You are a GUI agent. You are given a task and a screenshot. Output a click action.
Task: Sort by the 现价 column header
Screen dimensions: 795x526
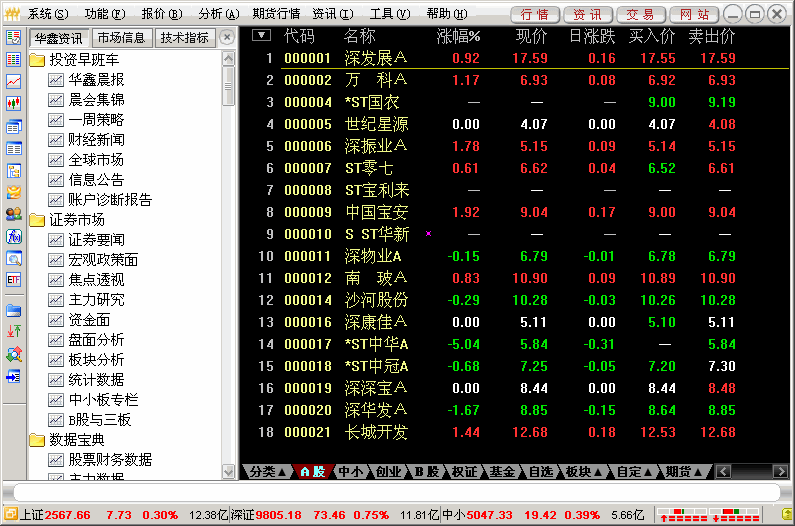(x=531, y=36)
